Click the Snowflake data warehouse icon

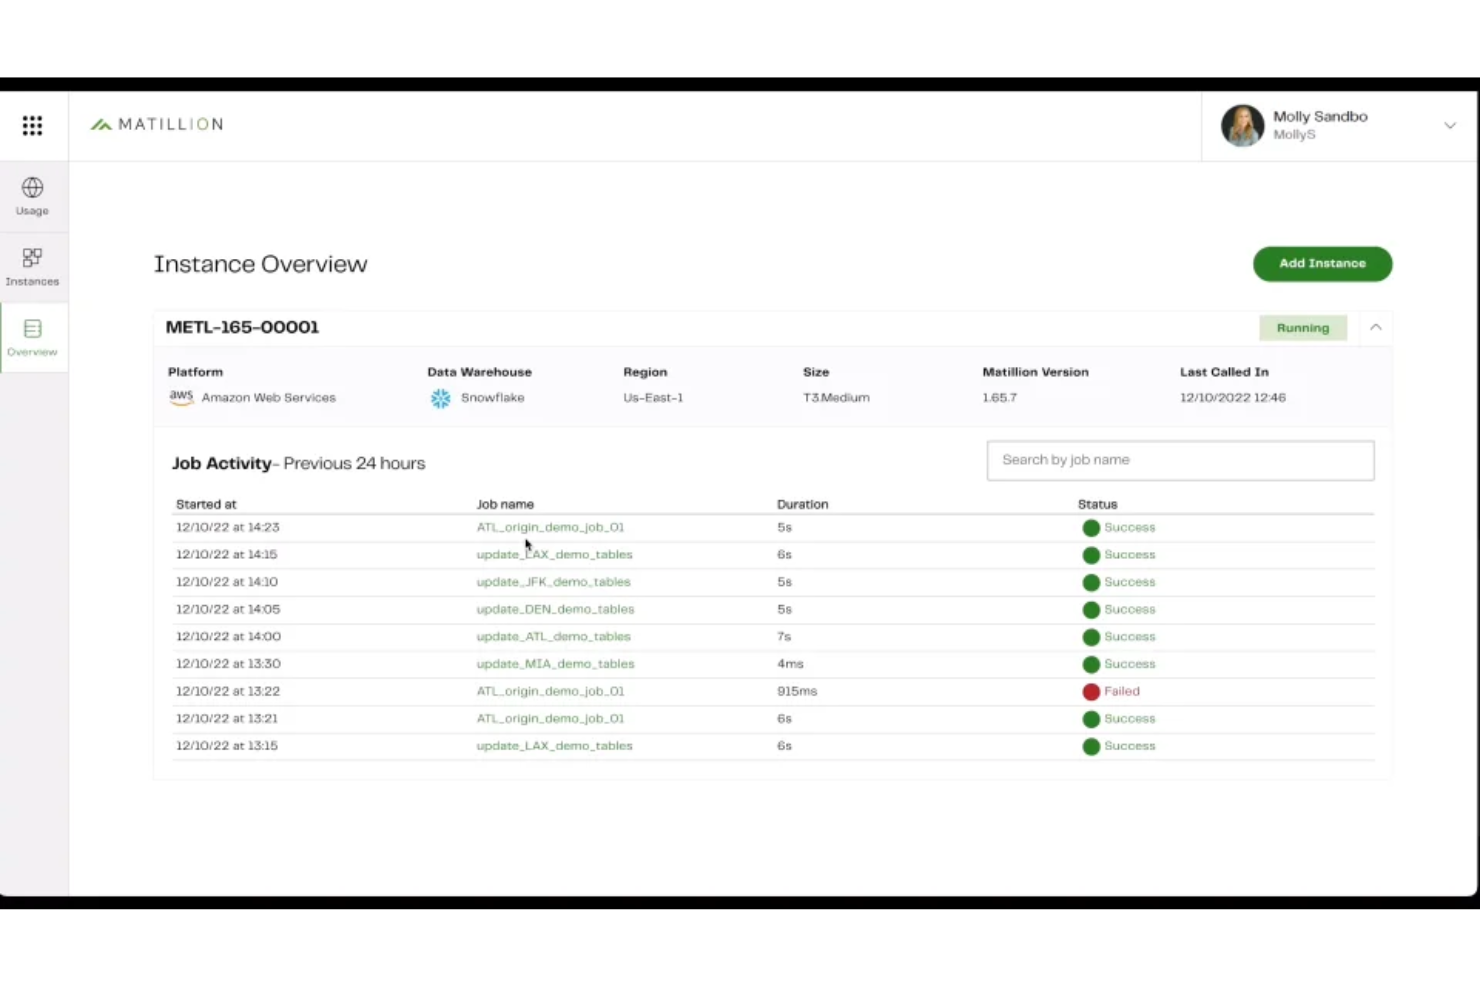(x=440, y=398)
